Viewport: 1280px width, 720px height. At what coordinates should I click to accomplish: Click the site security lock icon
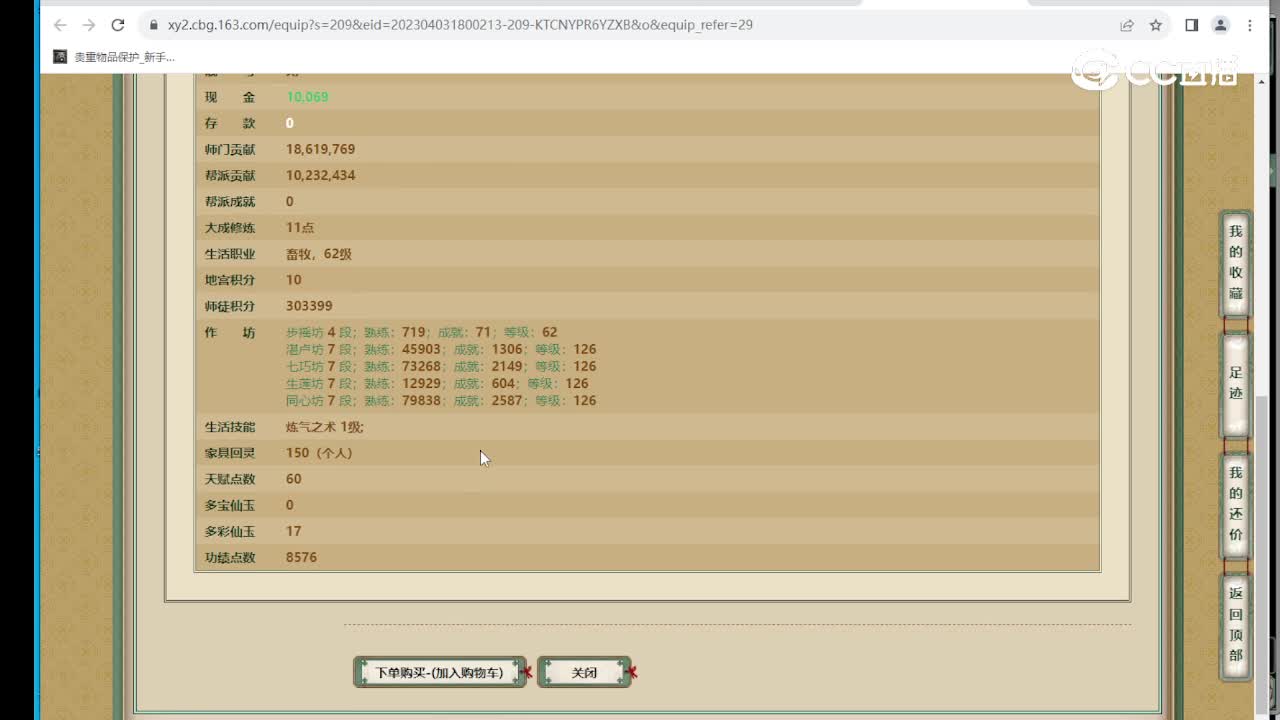pyautogui.click(x=153, y=25)
